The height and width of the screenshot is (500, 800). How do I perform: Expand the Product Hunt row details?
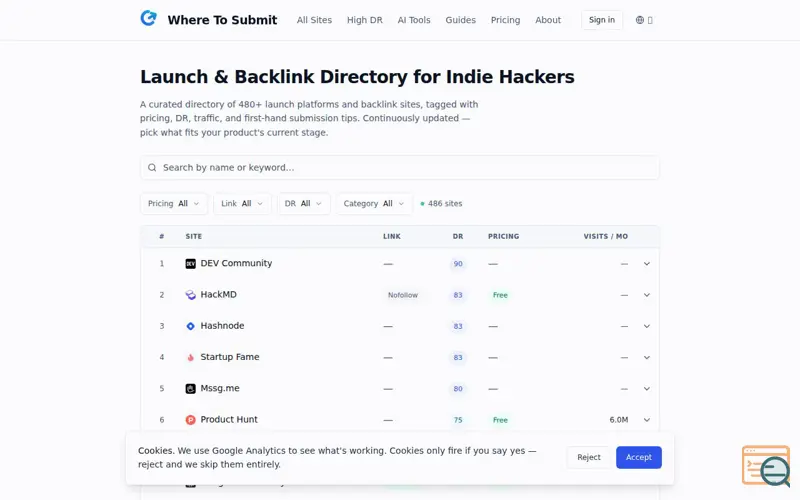646,420
